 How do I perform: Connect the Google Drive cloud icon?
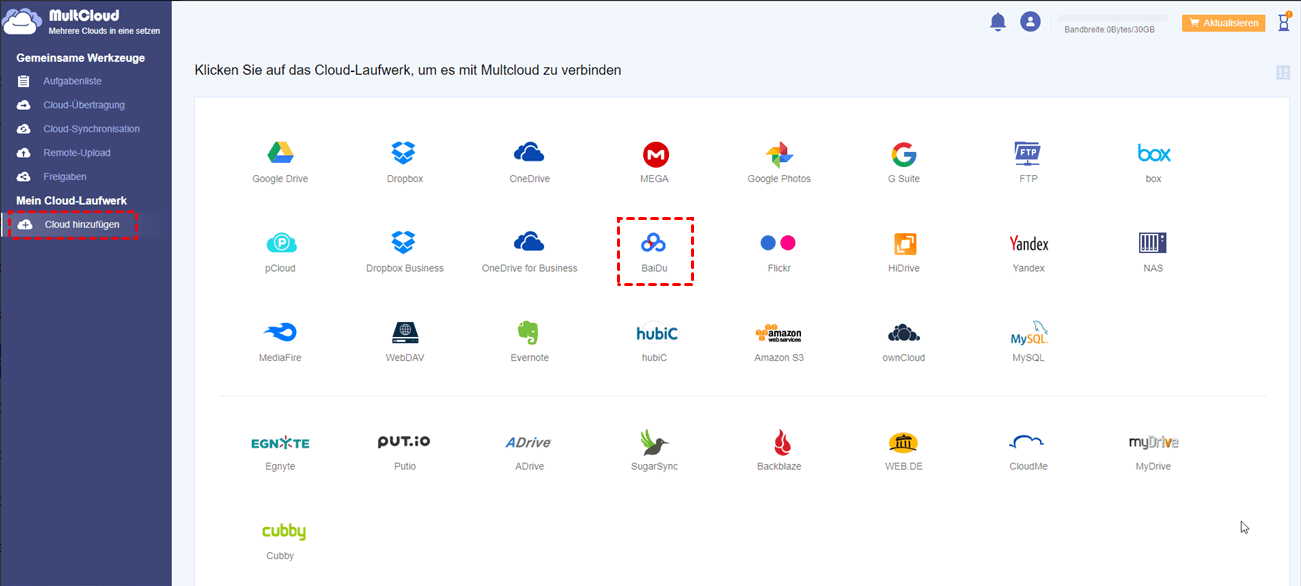click(x=280, y=153)
